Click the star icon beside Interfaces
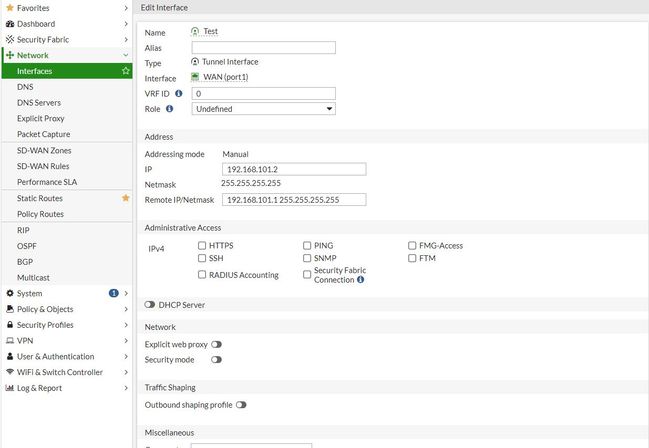Viewport: 649px width, 448px height. (x=125, y=71)
